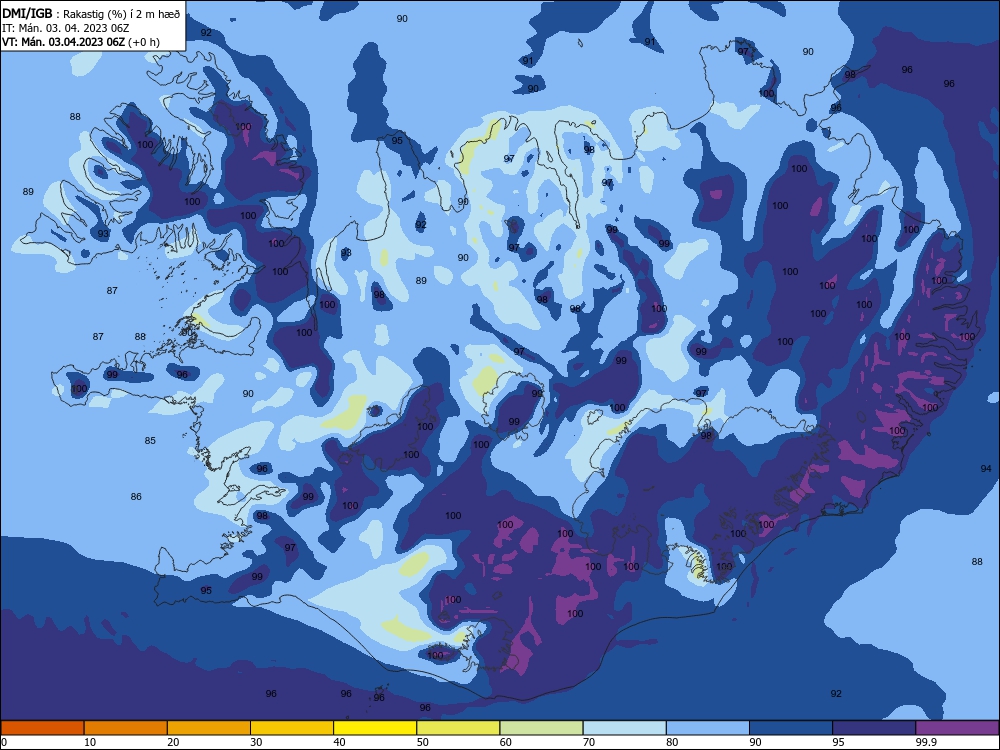Click the '86' humidity value on the map
The height and width of the screenshot is (750, 1000).
136,497
